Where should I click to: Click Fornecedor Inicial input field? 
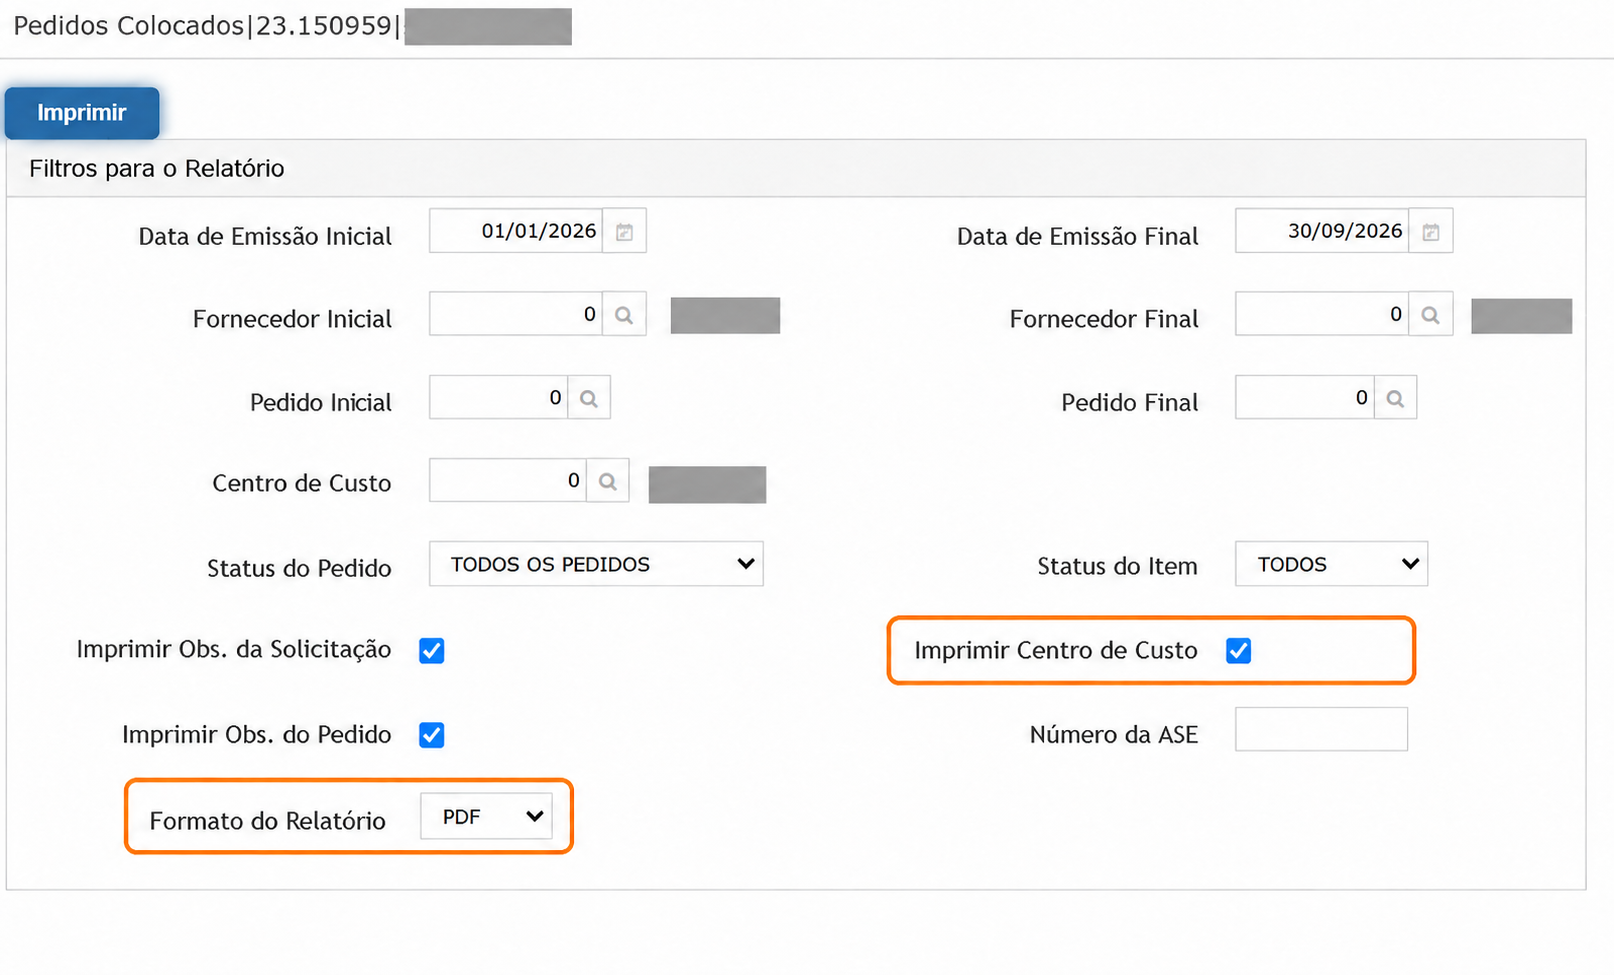coord(516,315)
